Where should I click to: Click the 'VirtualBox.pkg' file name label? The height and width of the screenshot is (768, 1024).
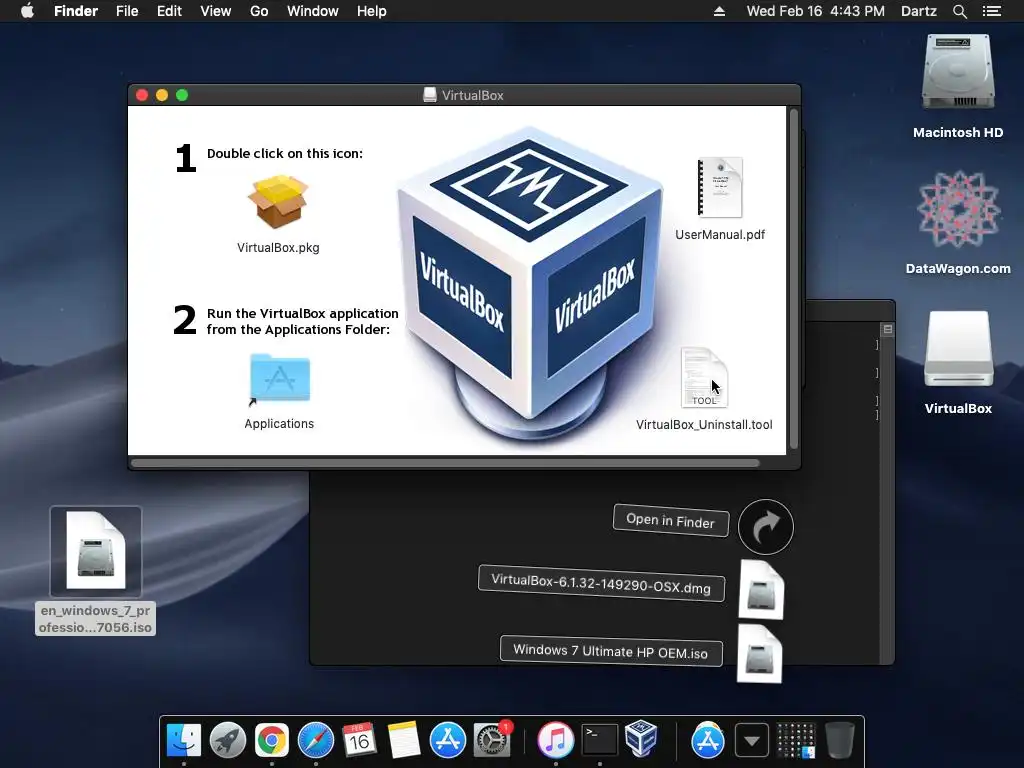coord(278,248)
